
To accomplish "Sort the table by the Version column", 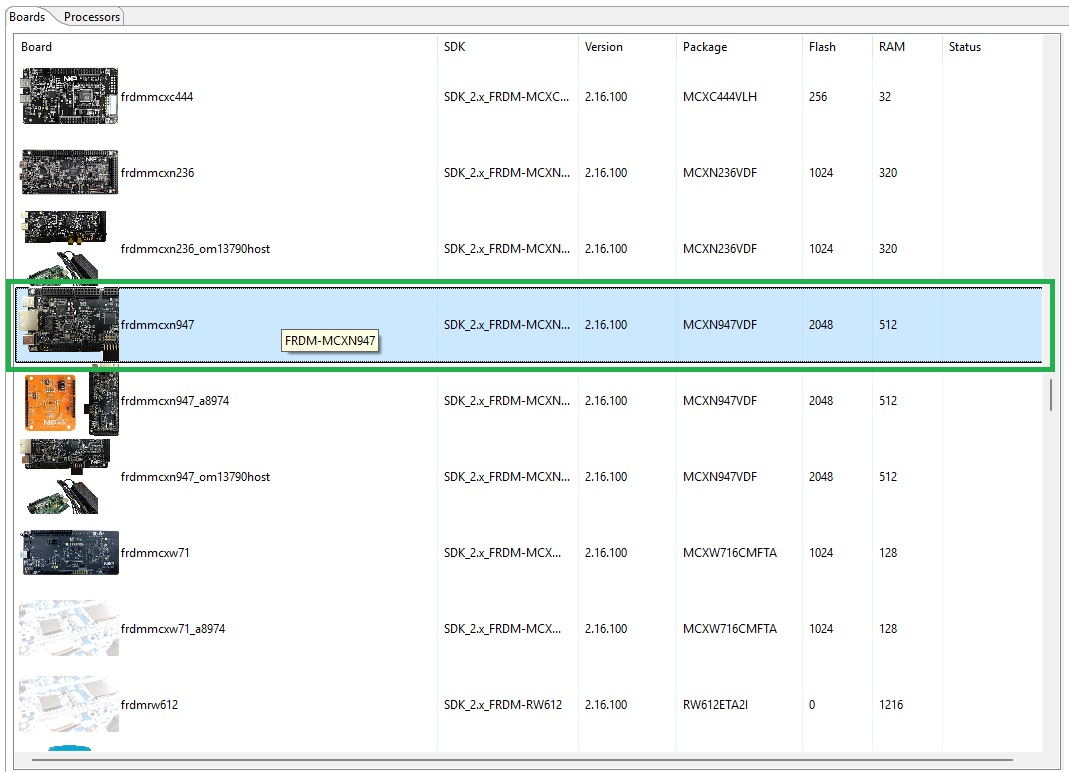I will 606,47.
